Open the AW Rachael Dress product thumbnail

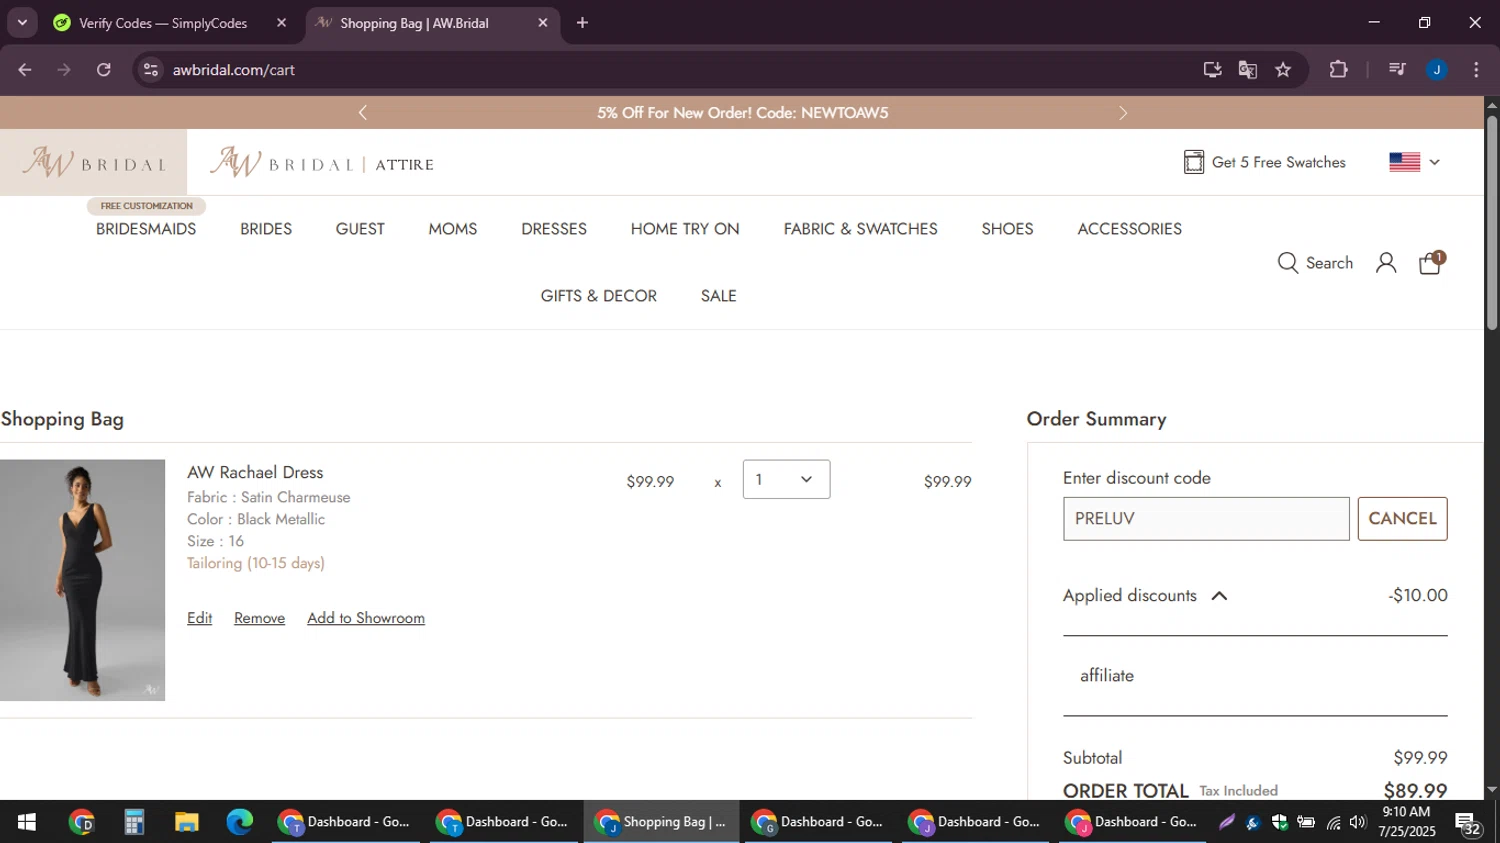[82, 580]
